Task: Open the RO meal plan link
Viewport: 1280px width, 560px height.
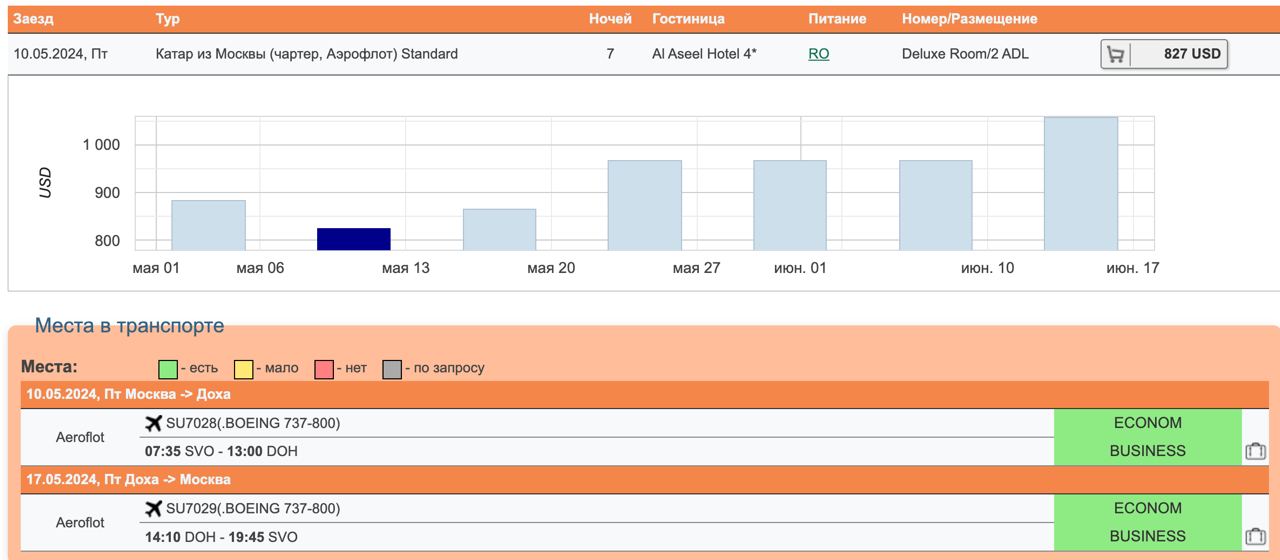Action: point(818,54)
